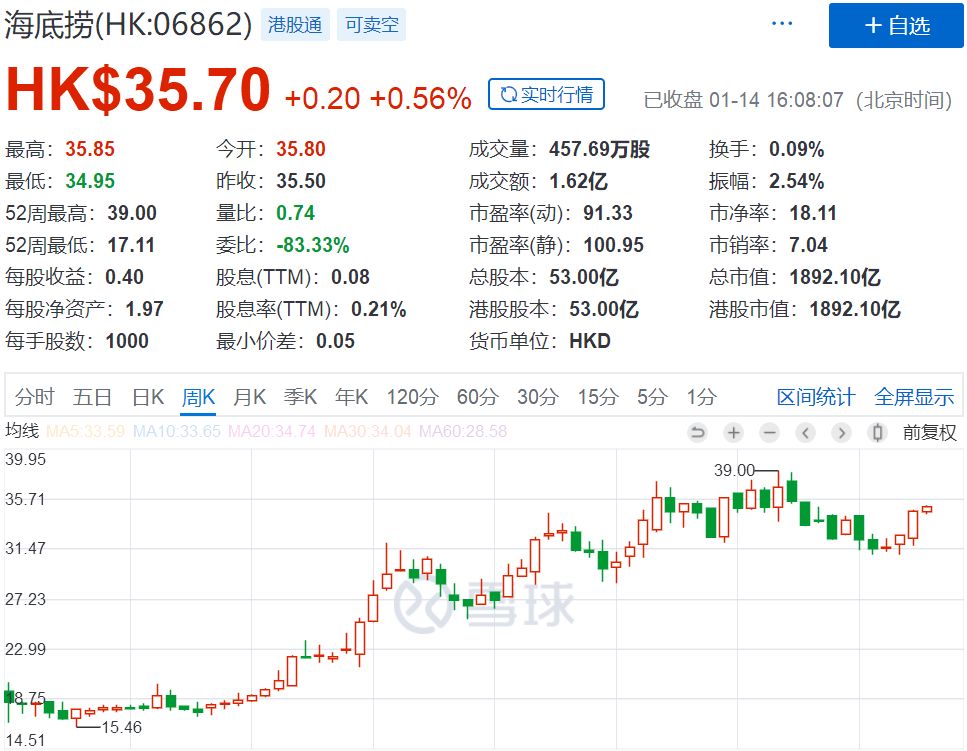Switch to the 30分 chart tab
This screenshot has width=967, height=751.
tap(538, 396)
